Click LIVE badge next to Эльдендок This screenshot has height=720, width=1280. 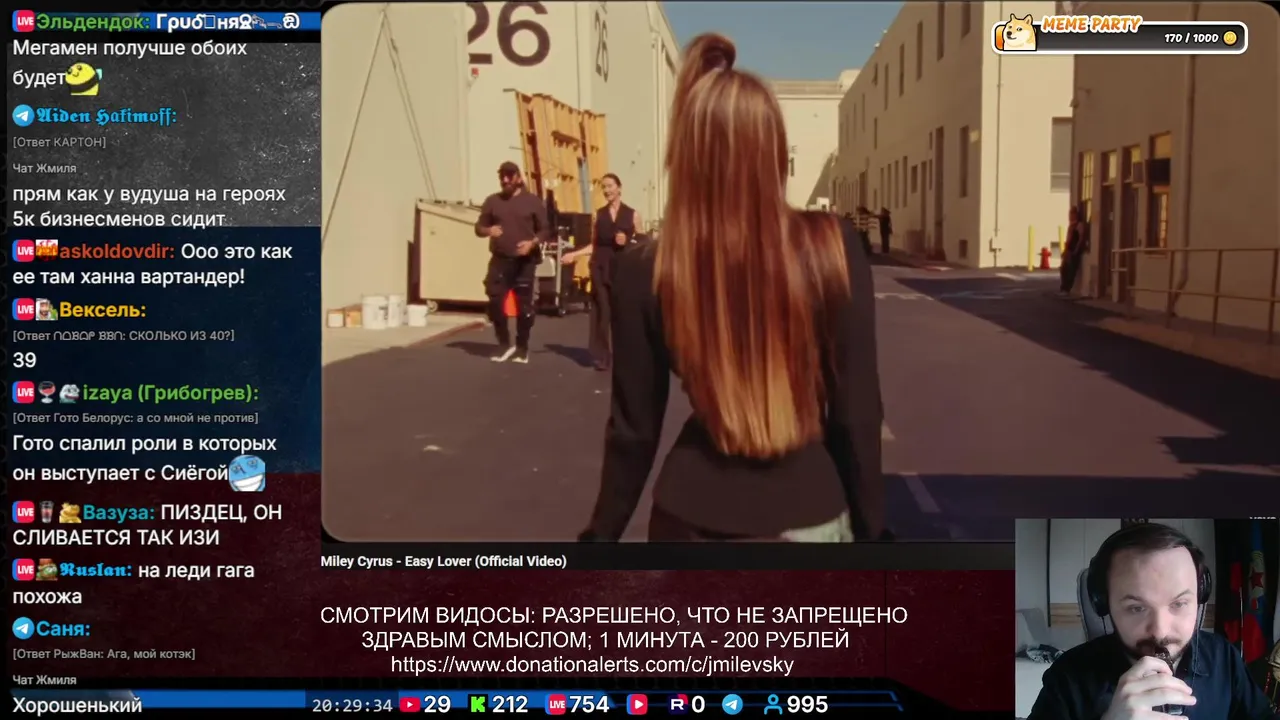[23, 21]
